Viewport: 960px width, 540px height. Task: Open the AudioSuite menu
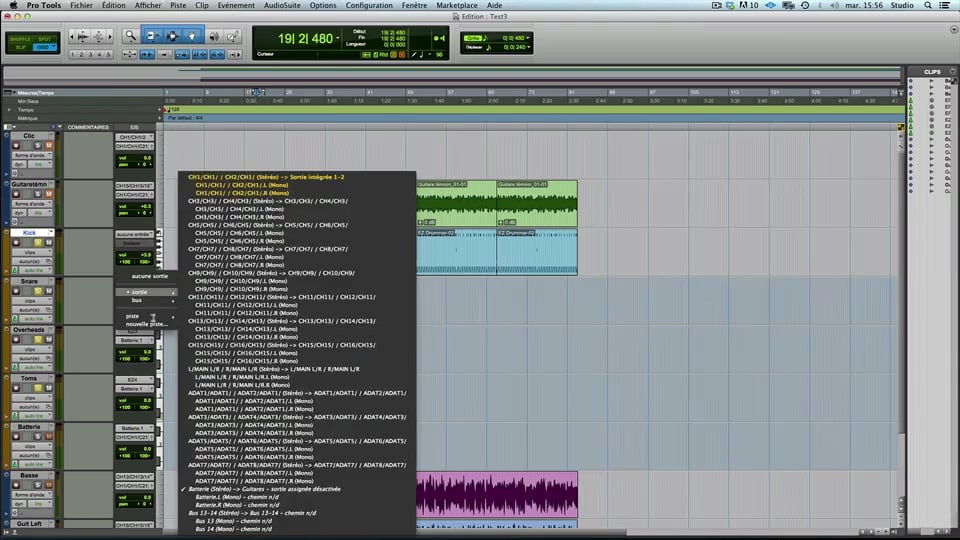[x=282, y=5]
